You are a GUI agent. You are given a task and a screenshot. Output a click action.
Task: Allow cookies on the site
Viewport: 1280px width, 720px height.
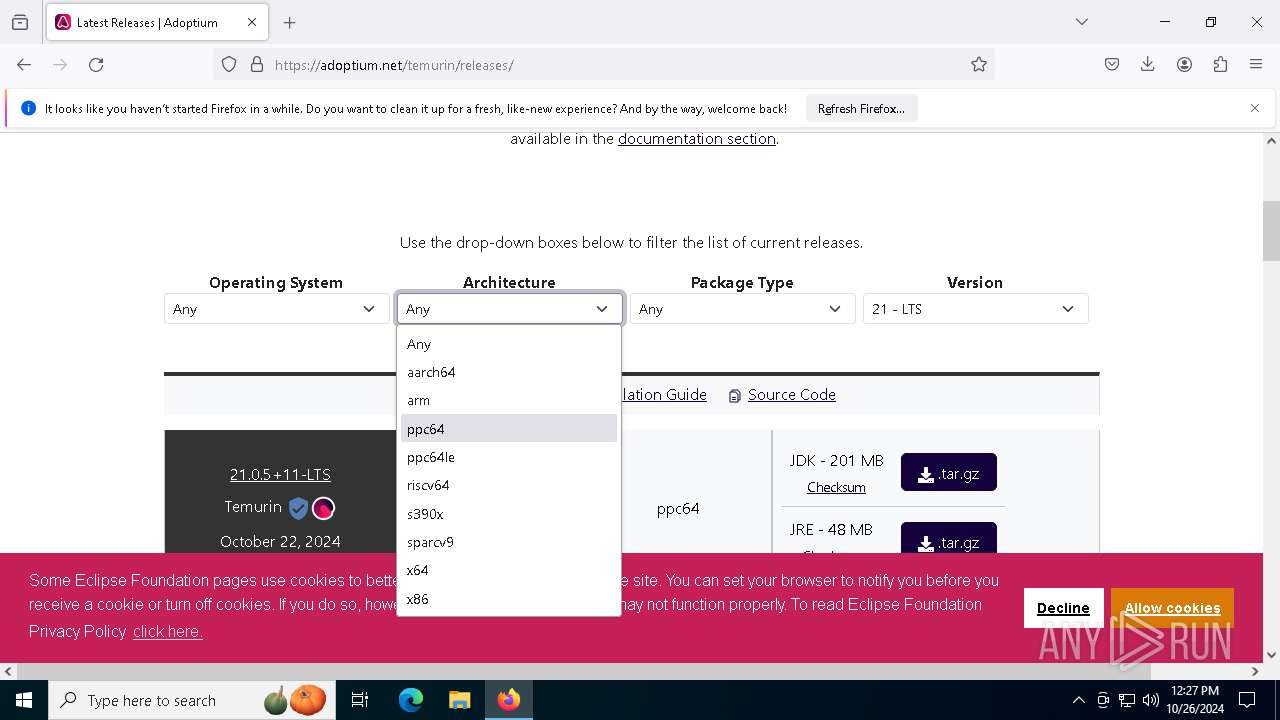coord(1172,608)
